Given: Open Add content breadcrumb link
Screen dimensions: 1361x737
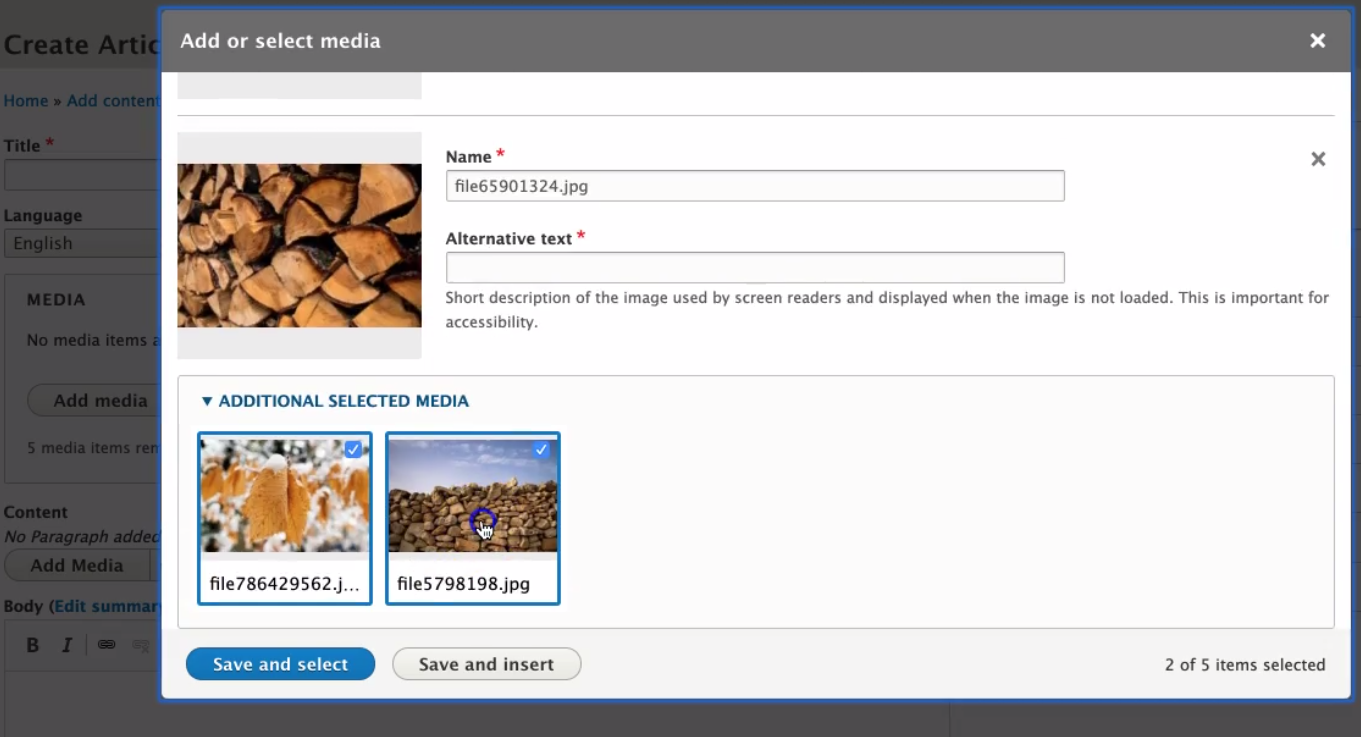Looking at the screenshot, I should pyautogui.click(x=112, y=101).
